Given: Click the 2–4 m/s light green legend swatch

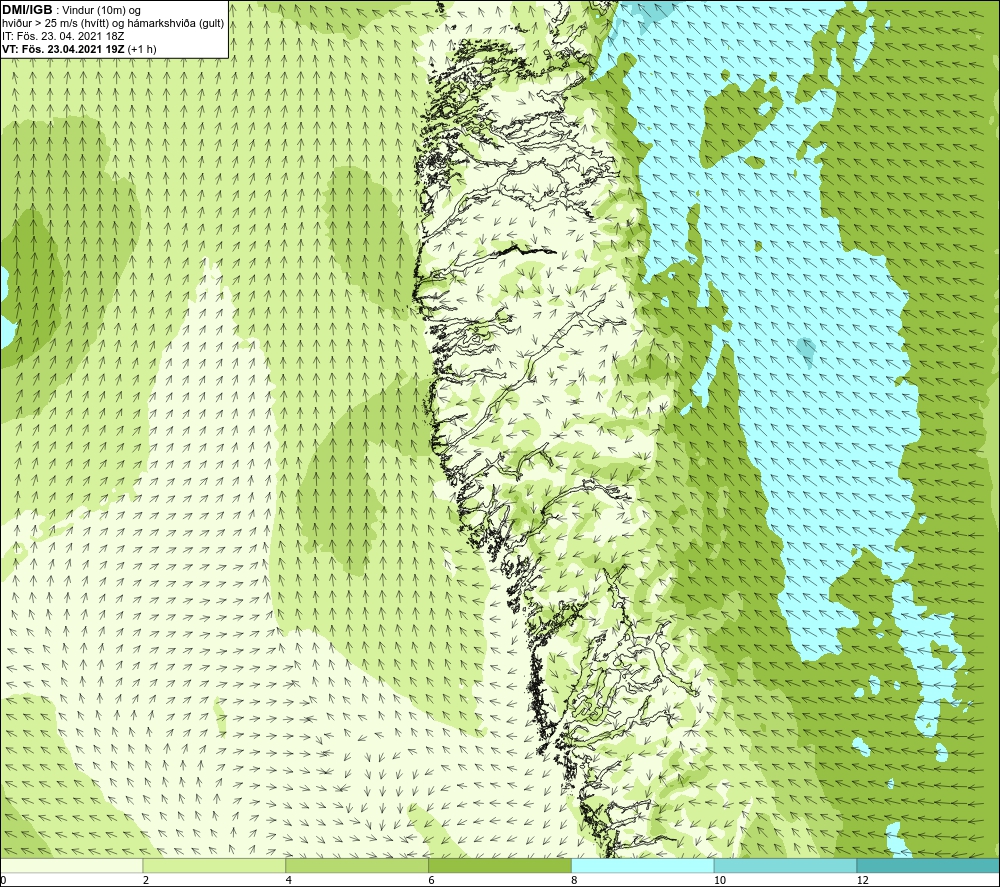Looking at the screenshot, I should click(x=214, y=865).
